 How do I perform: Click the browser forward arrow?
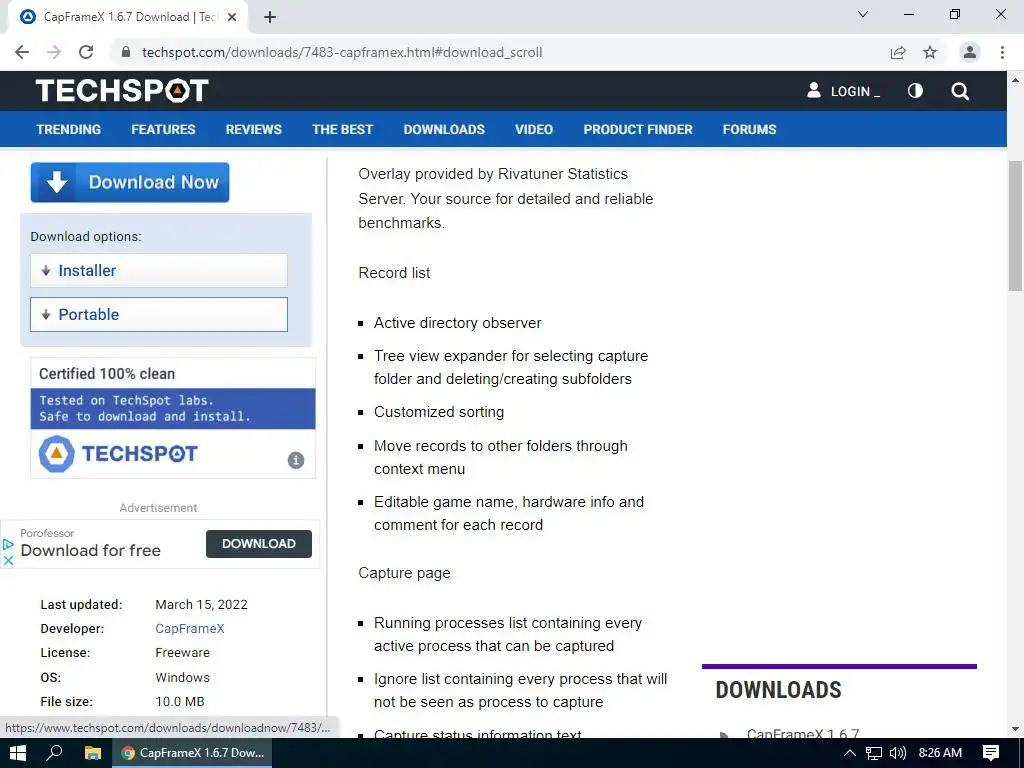pos(54,52)
